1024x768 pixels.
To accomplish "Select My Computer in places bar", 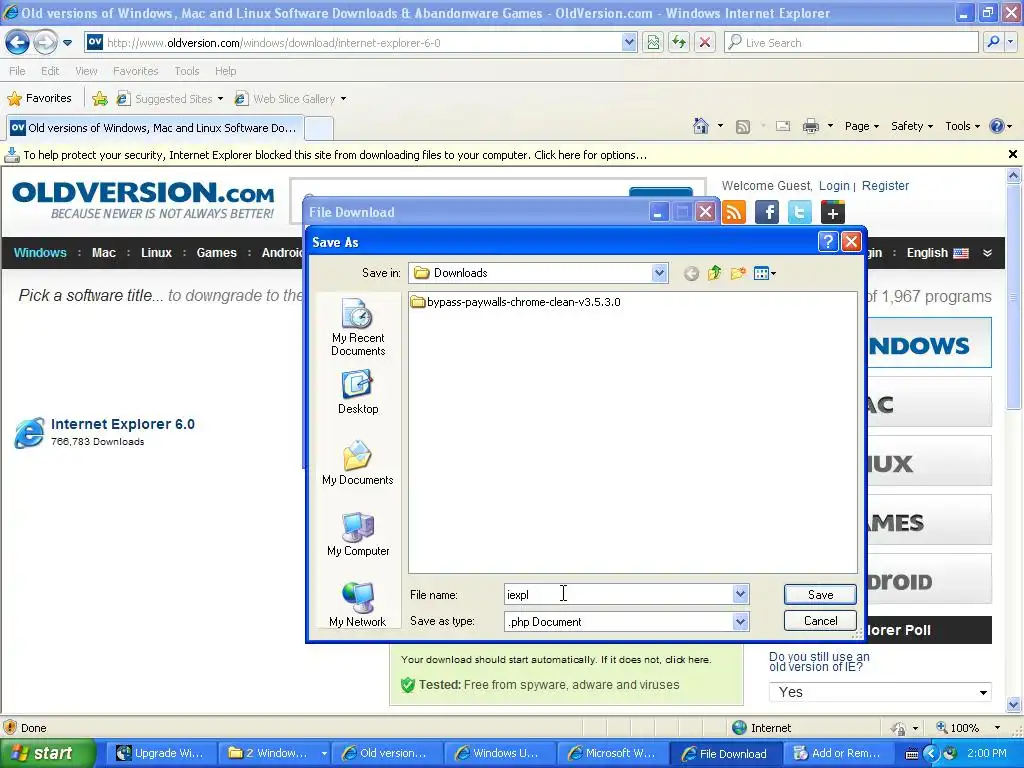I will tap(358, 534).
